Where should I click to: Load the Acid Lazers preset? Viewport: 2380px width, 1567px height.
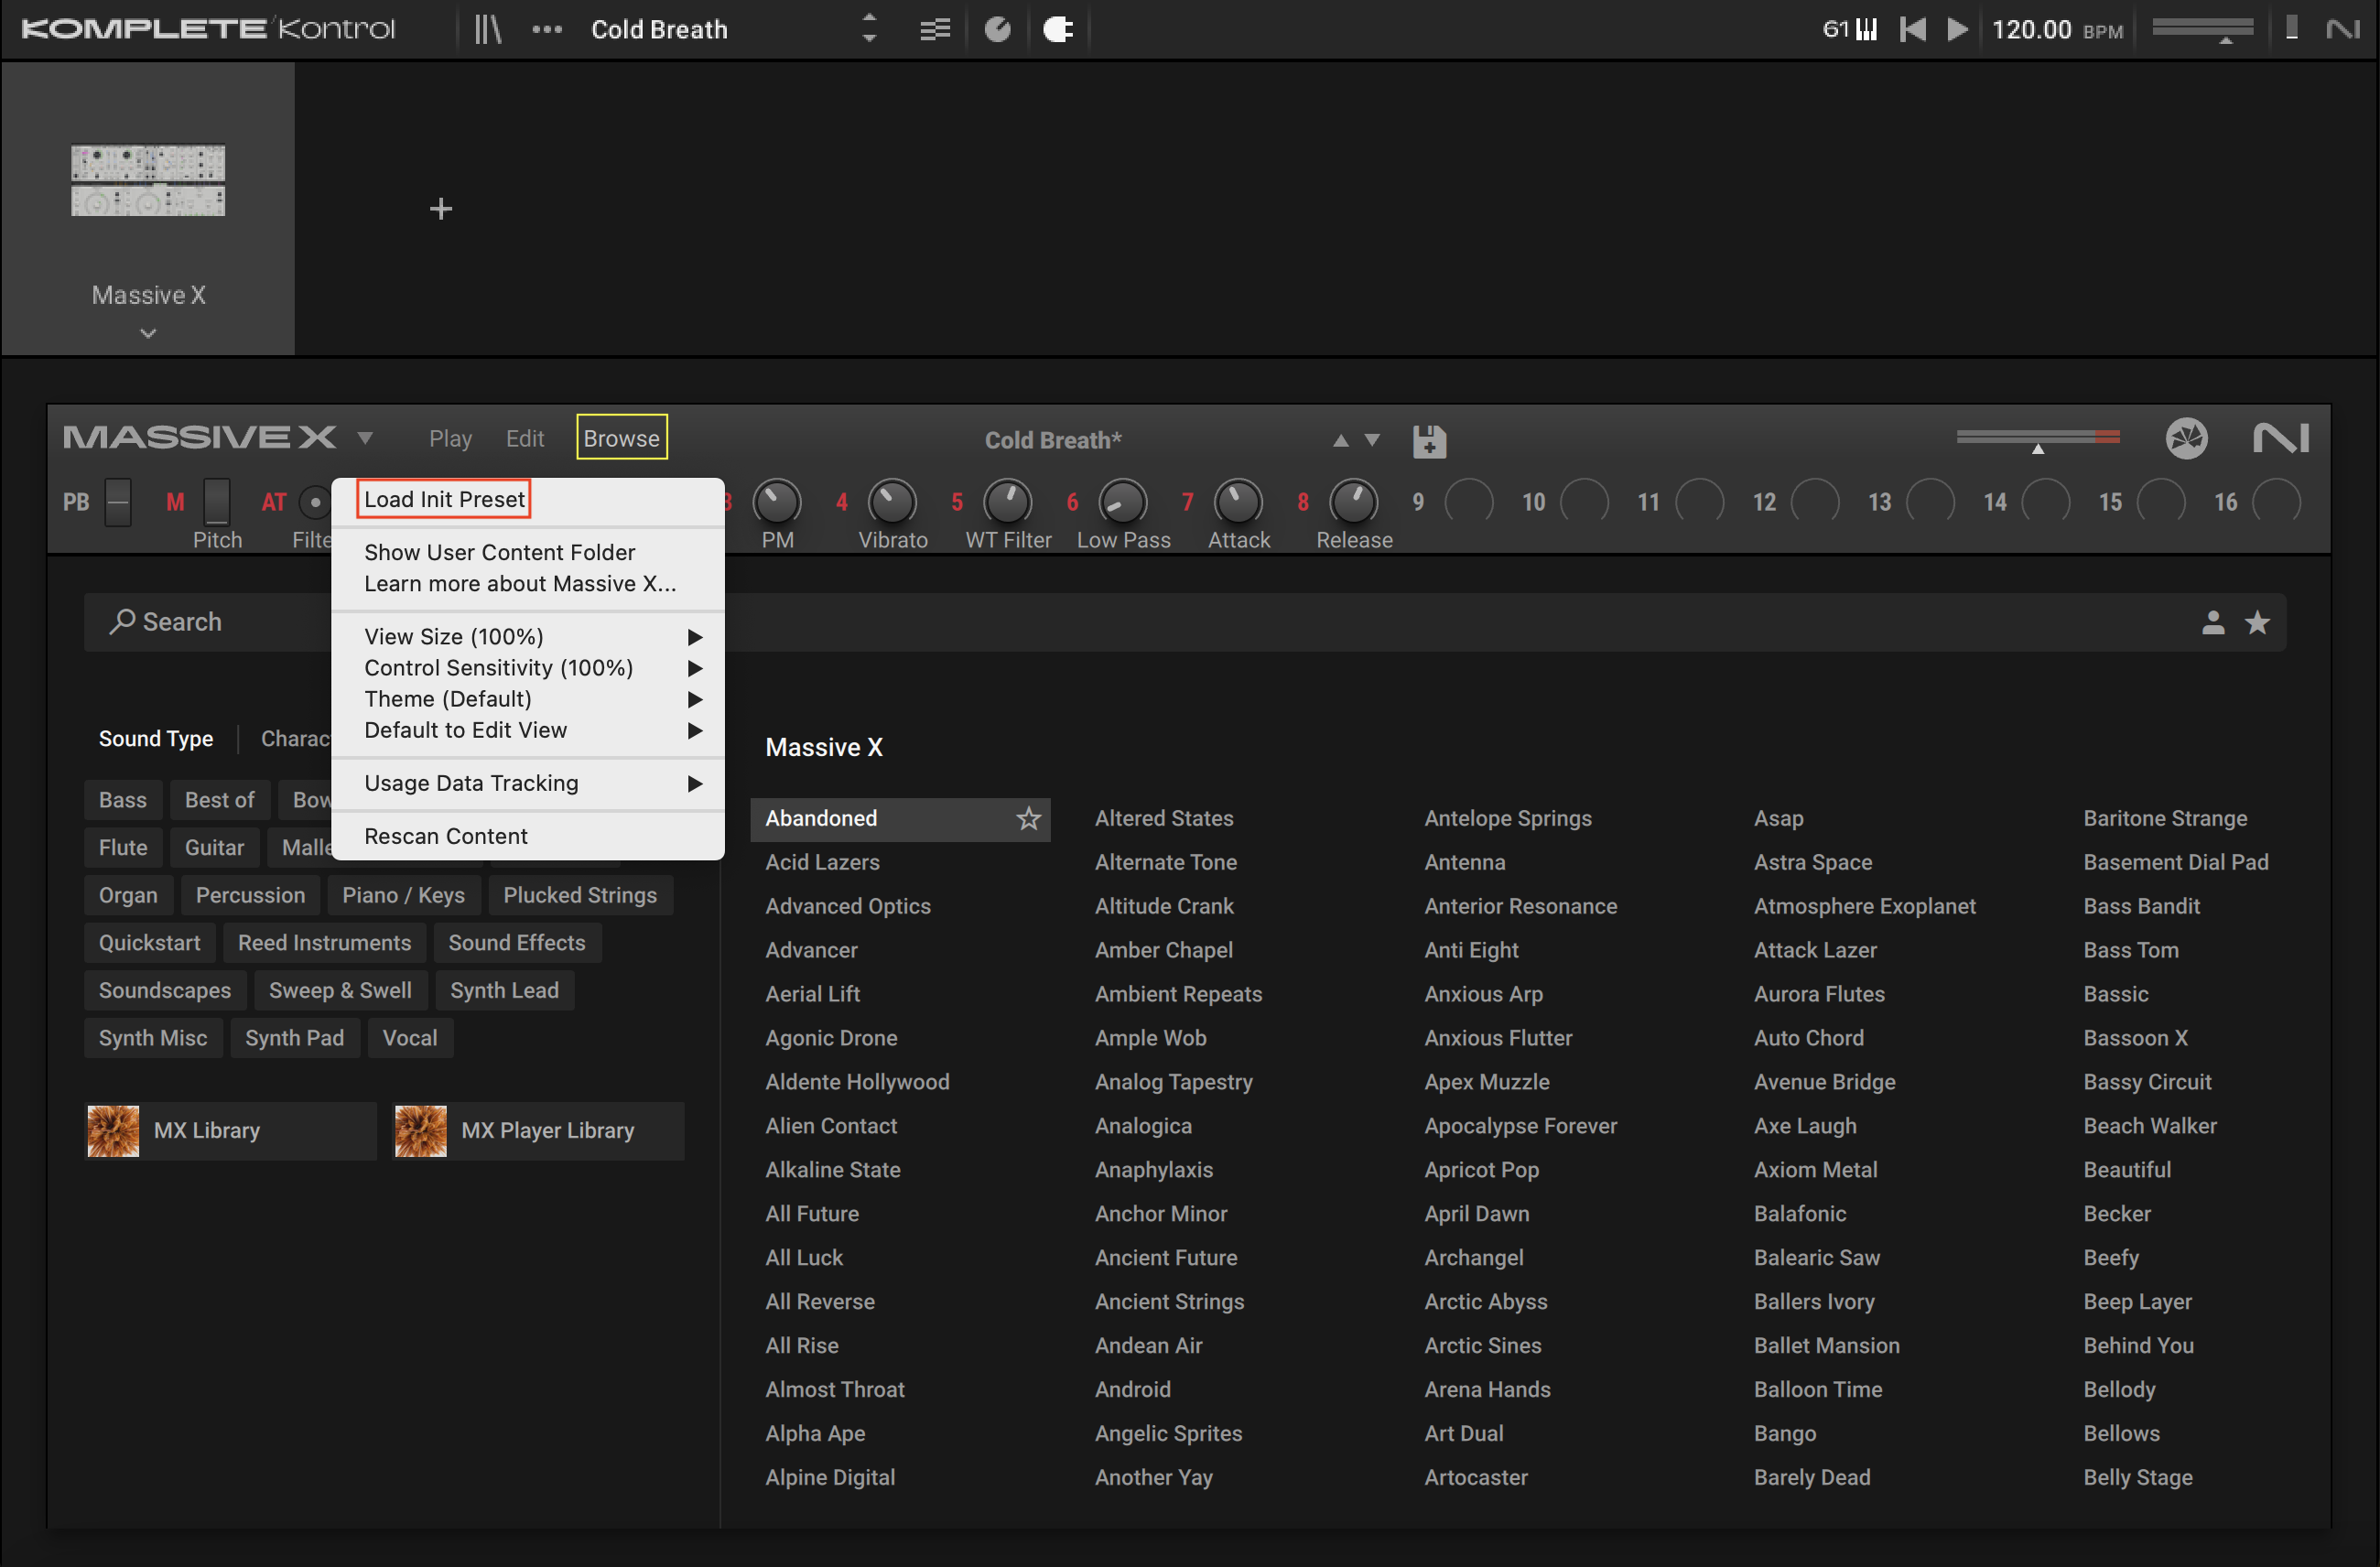click(x=822, y=862)
